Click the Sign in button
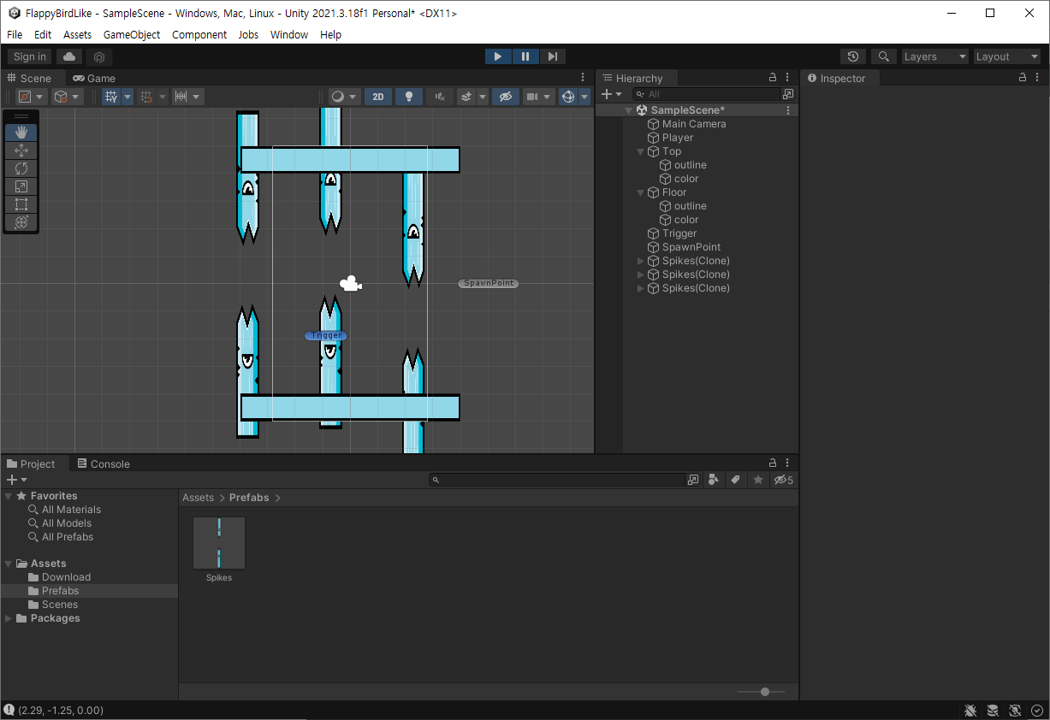The height and width of the screenshot is (720, 1050). click(x=29, y=56)
